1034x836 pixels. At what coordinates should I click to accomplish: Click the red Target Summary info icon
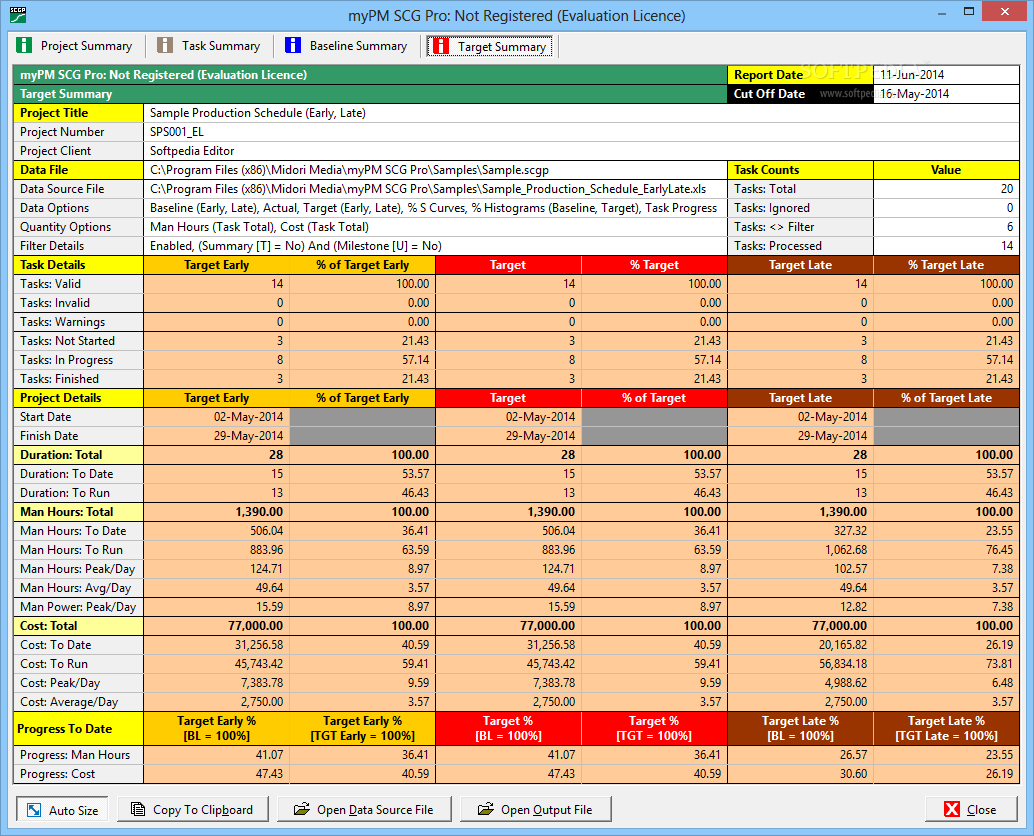coord(441,45)
